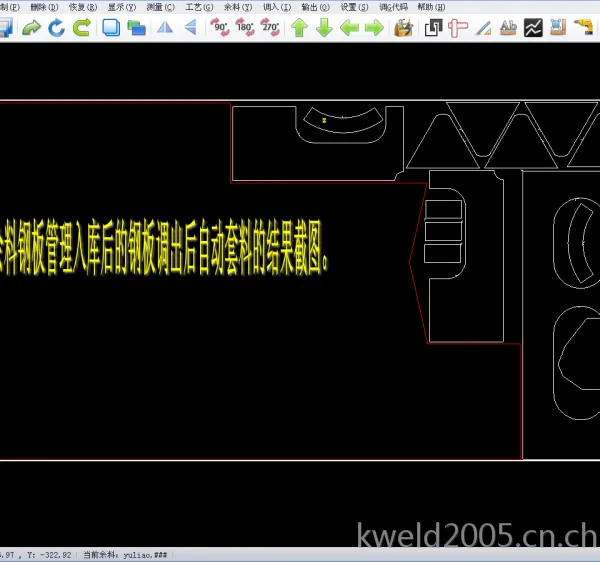
Task: Open the 设置(S) menu
Action: [354, 7]
